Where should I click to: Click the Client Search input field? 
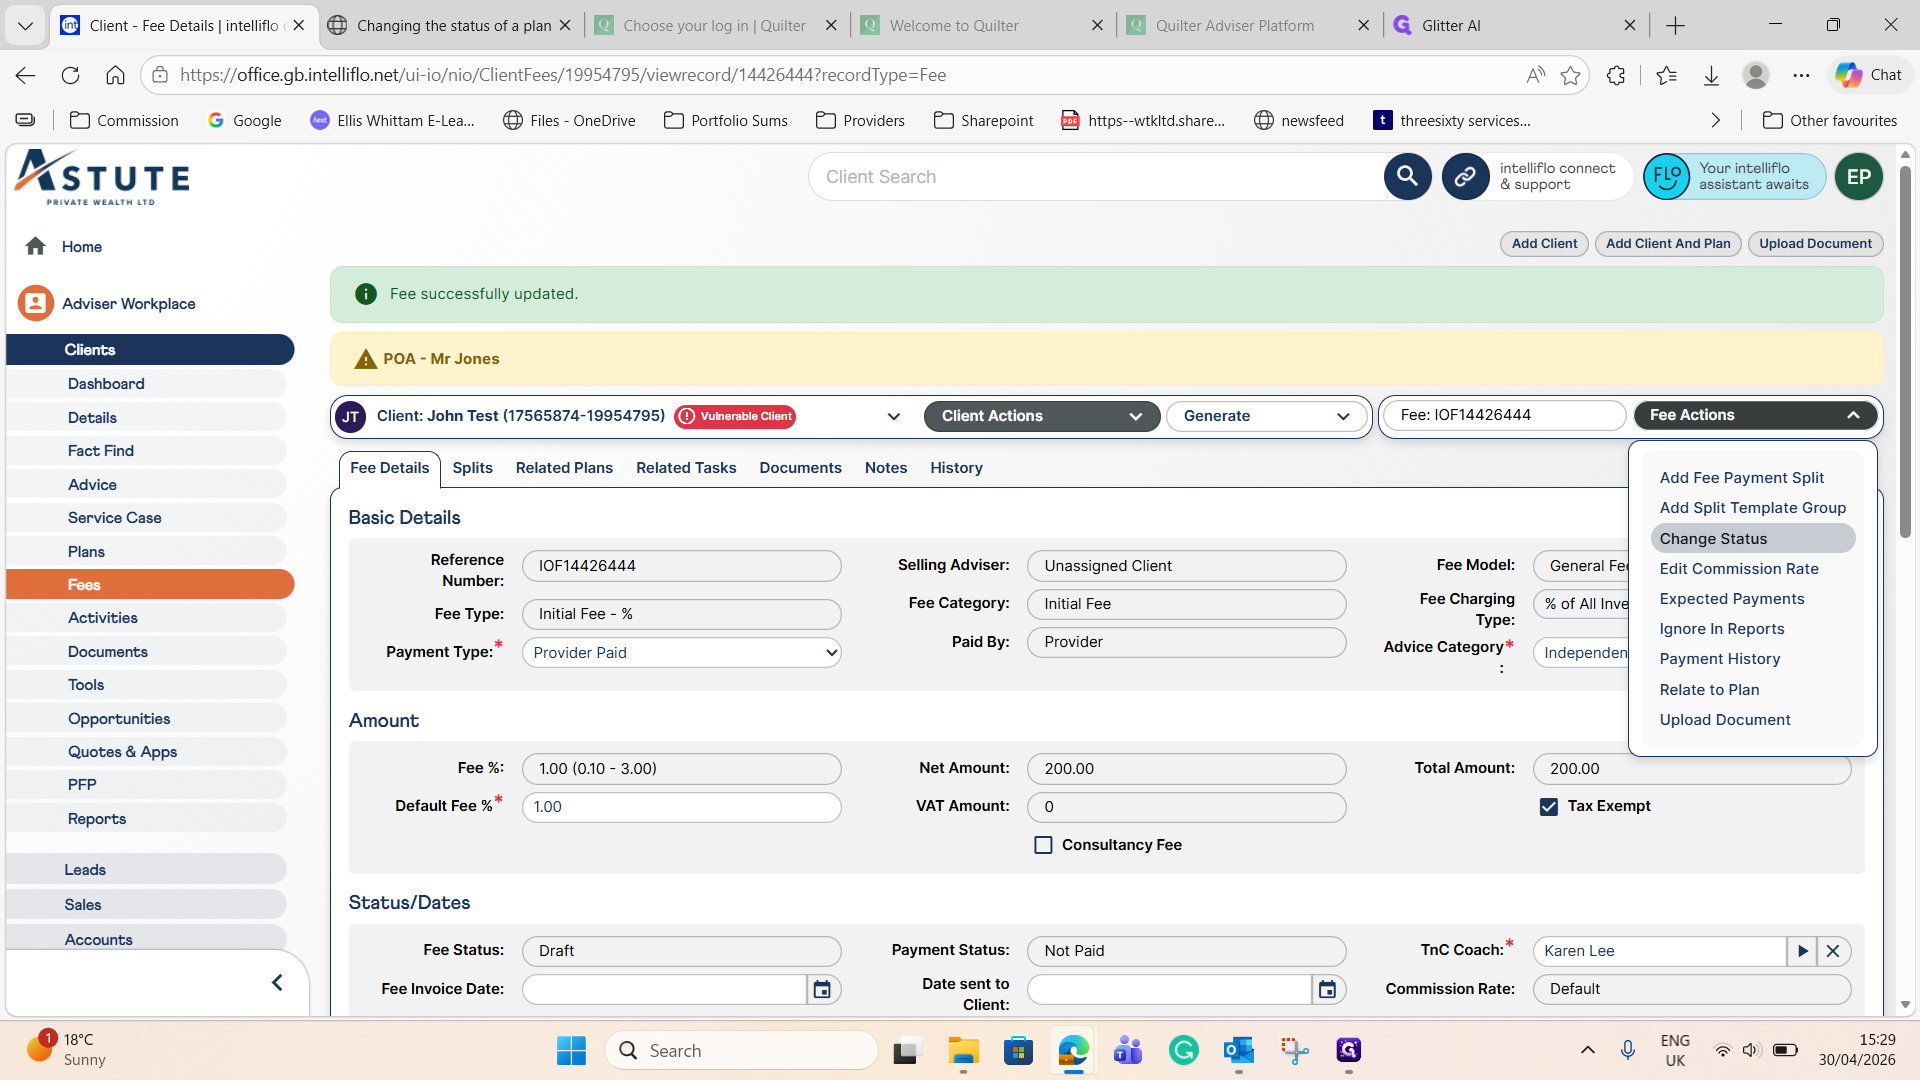point(1095,177)
